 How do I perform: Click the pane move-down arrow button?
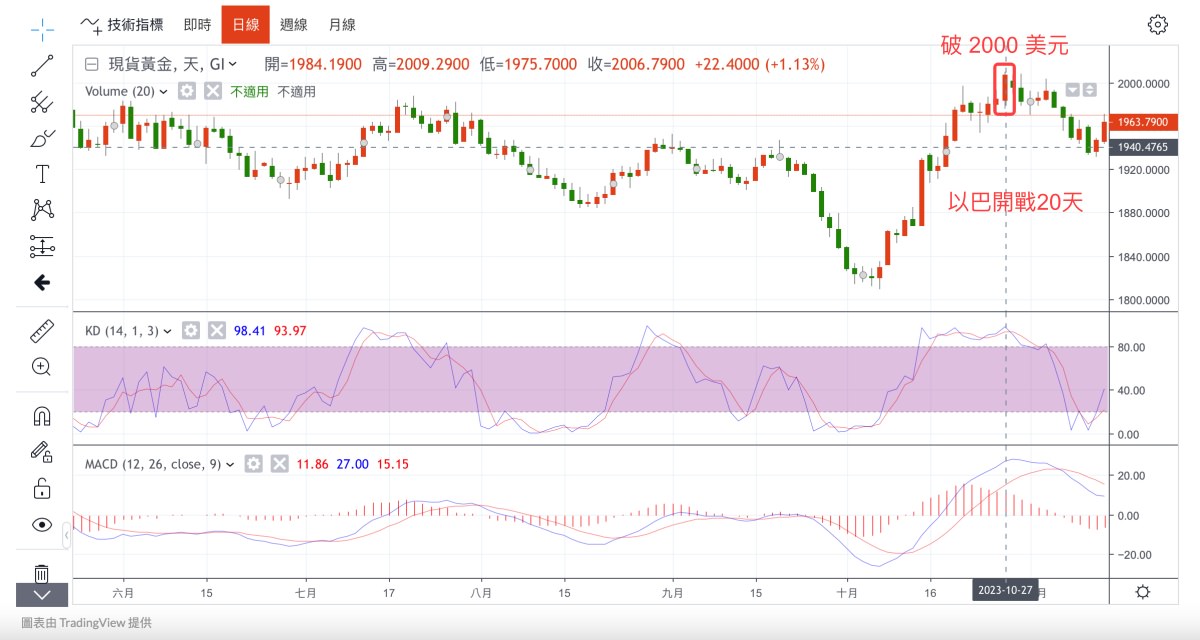pyautogui.click(x=1073, y=90)
